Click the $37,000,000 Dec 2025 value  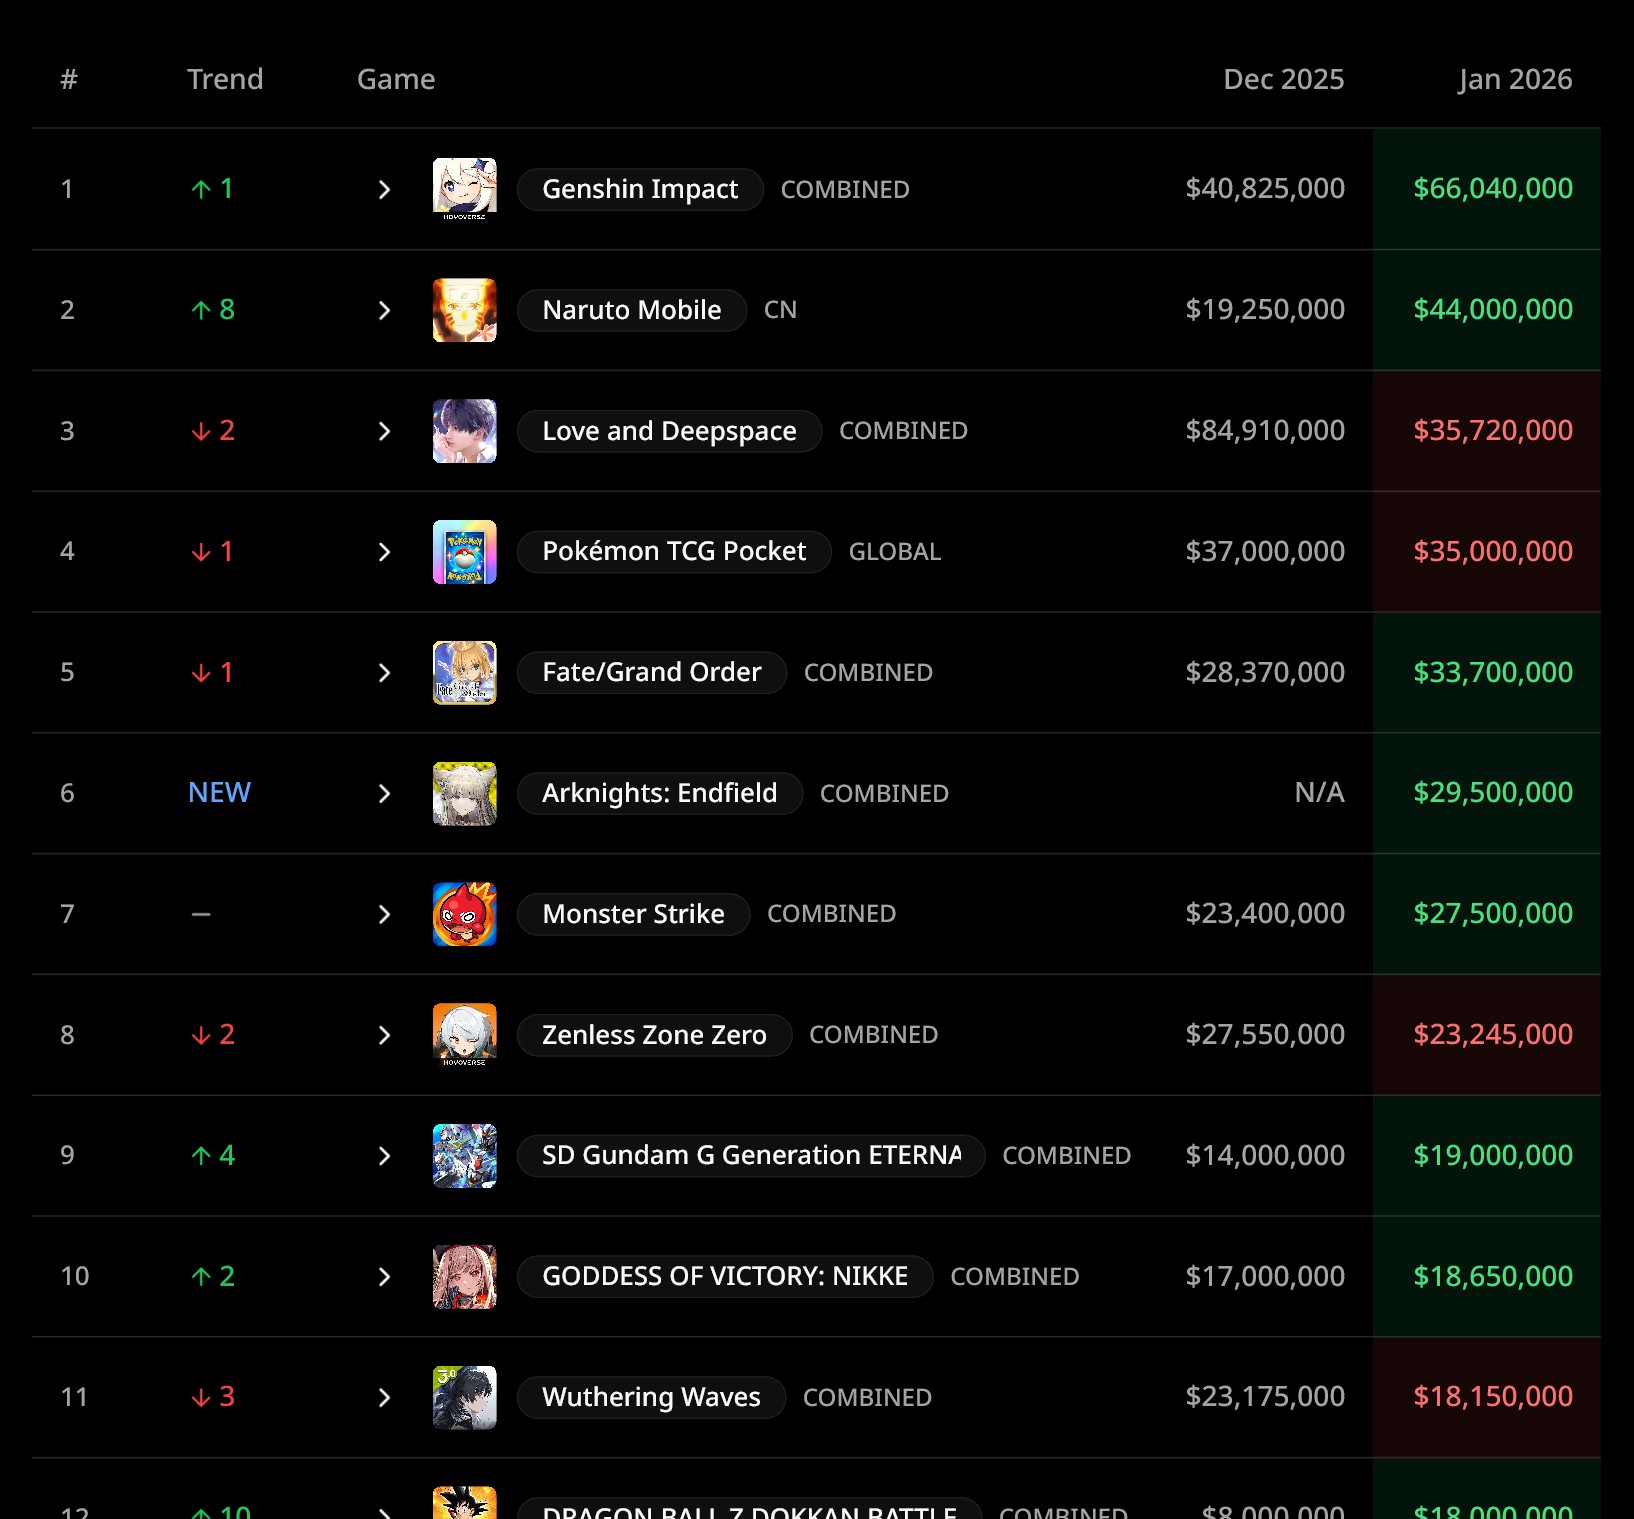coord(1265,552)
